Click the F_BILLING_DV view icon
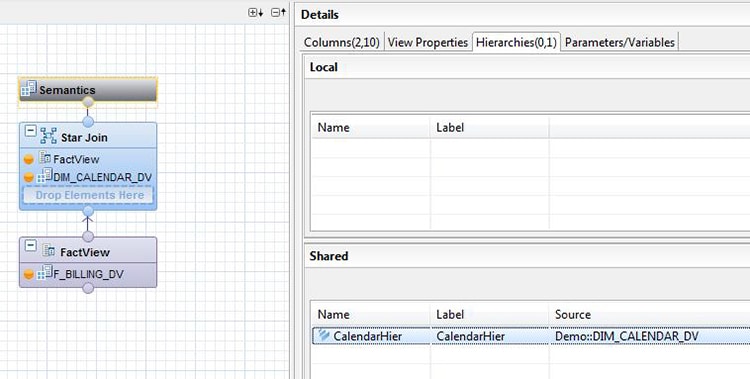The image size is (750, 379). click(45, 271)
